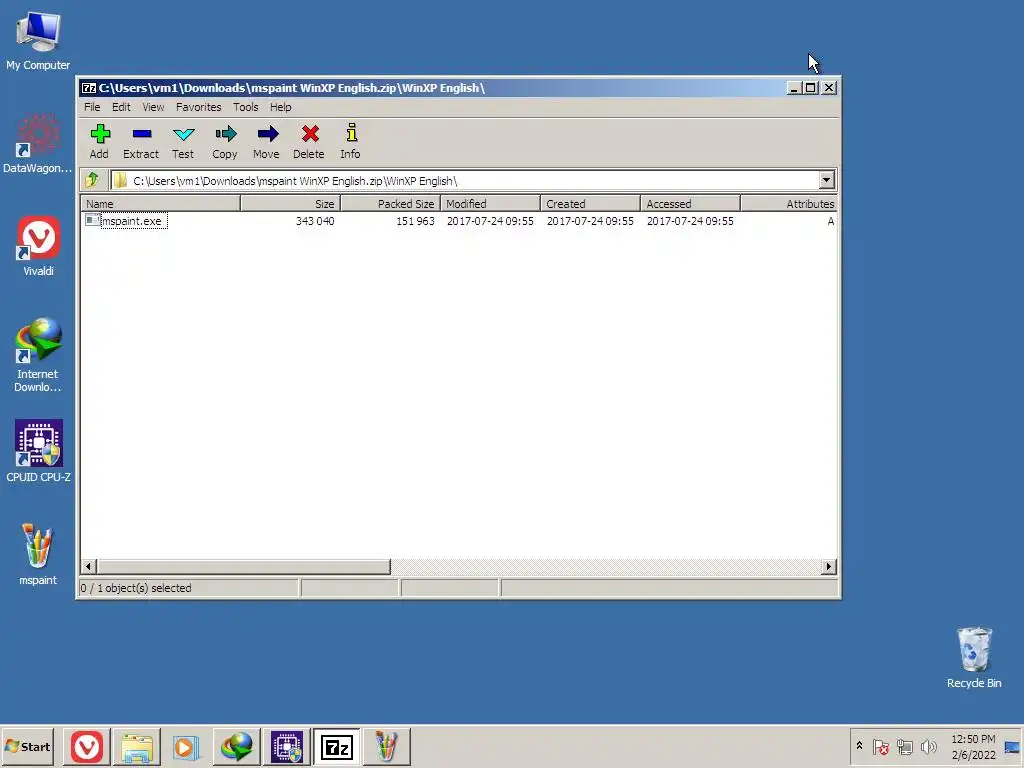Select the DataWagon desktop shortcut
The height and width of the screenshot is (768, 1024).
[38, 144]
